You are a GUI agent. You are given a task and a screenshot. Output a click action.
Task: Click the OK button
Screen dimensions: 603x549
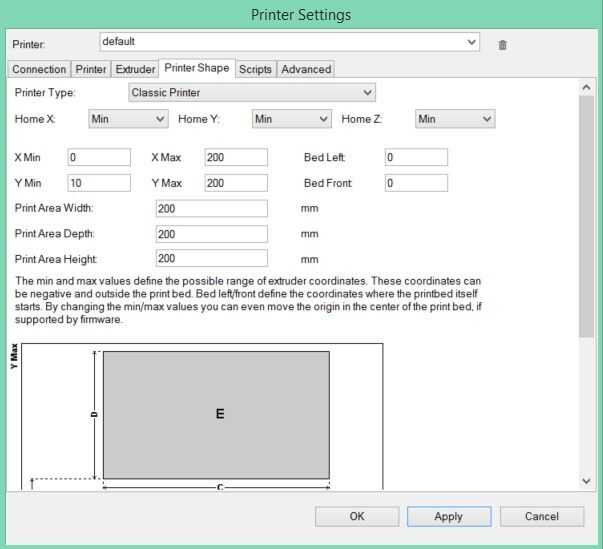point(357,516)
